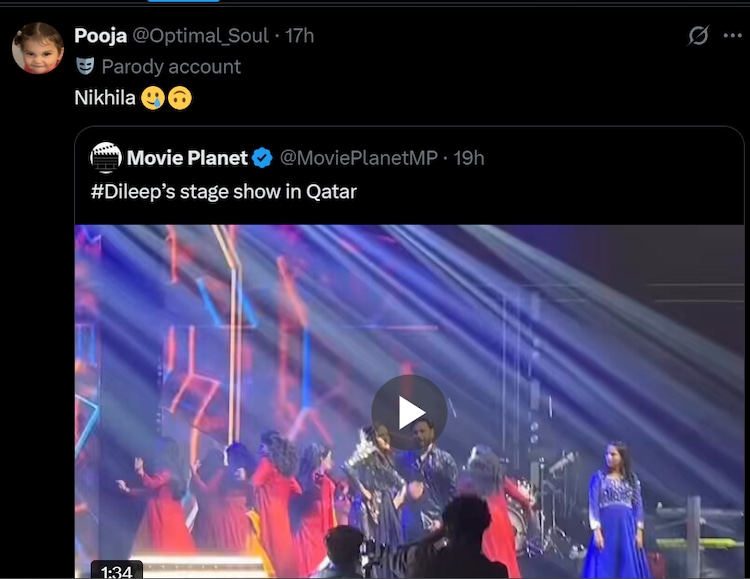750x579 pixels.
Task: Open the three-dot More options menu
Action: point(734,35)
